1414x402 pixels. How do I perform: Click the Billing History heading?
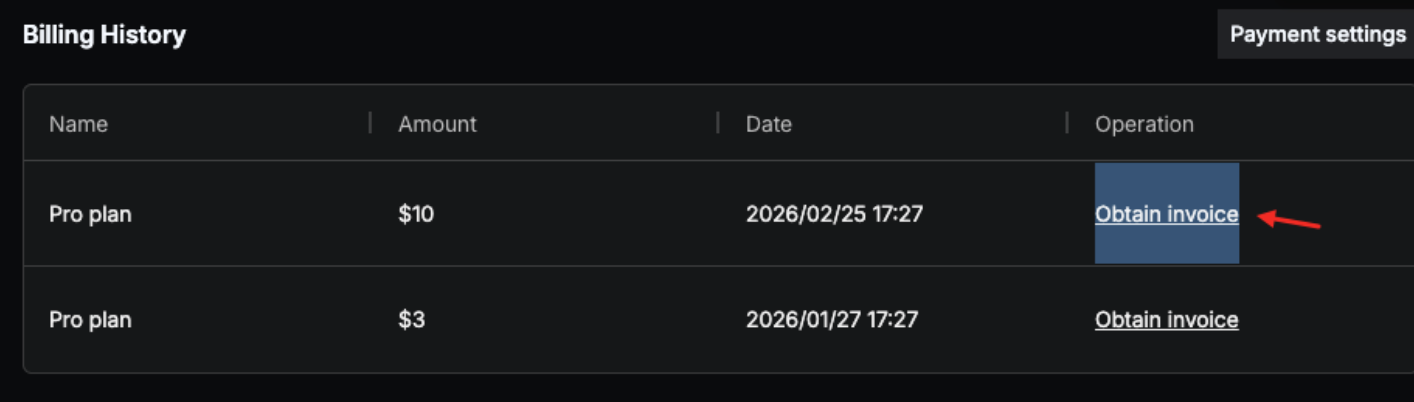tap(104, 35)
